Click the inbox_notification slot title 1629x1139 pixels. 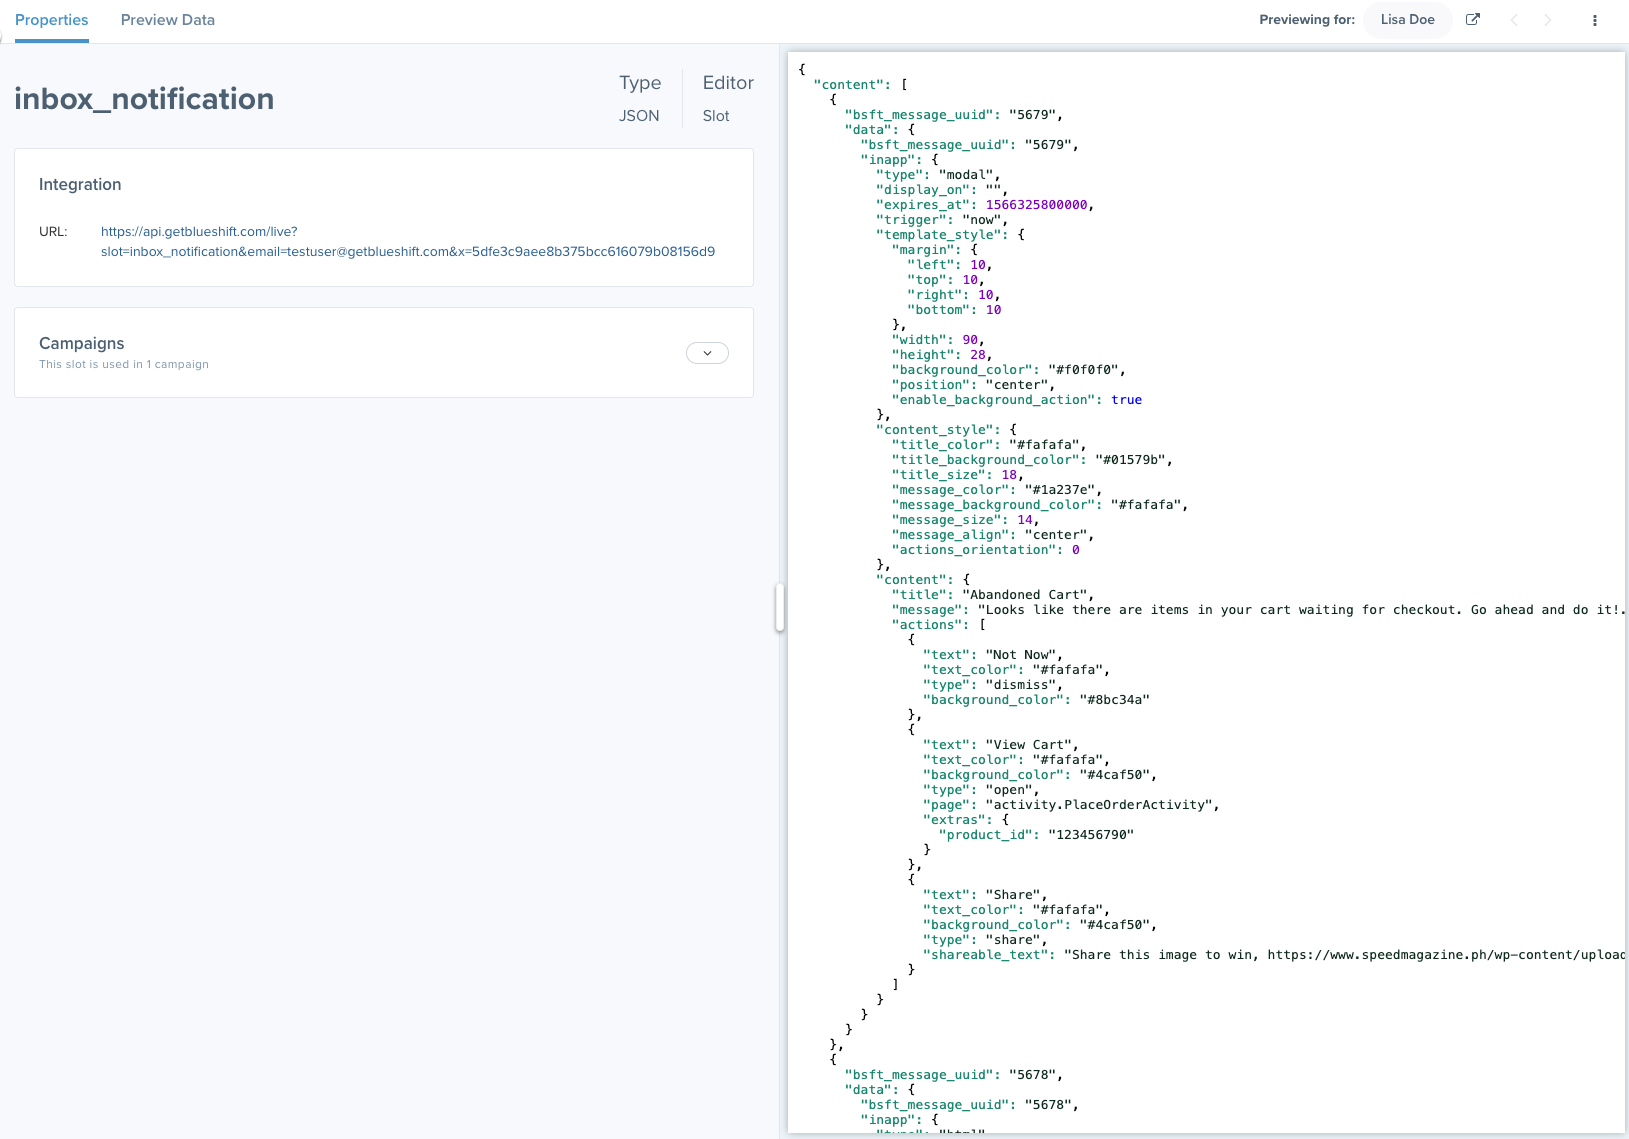pyautogui.click(x=144, y=99)
